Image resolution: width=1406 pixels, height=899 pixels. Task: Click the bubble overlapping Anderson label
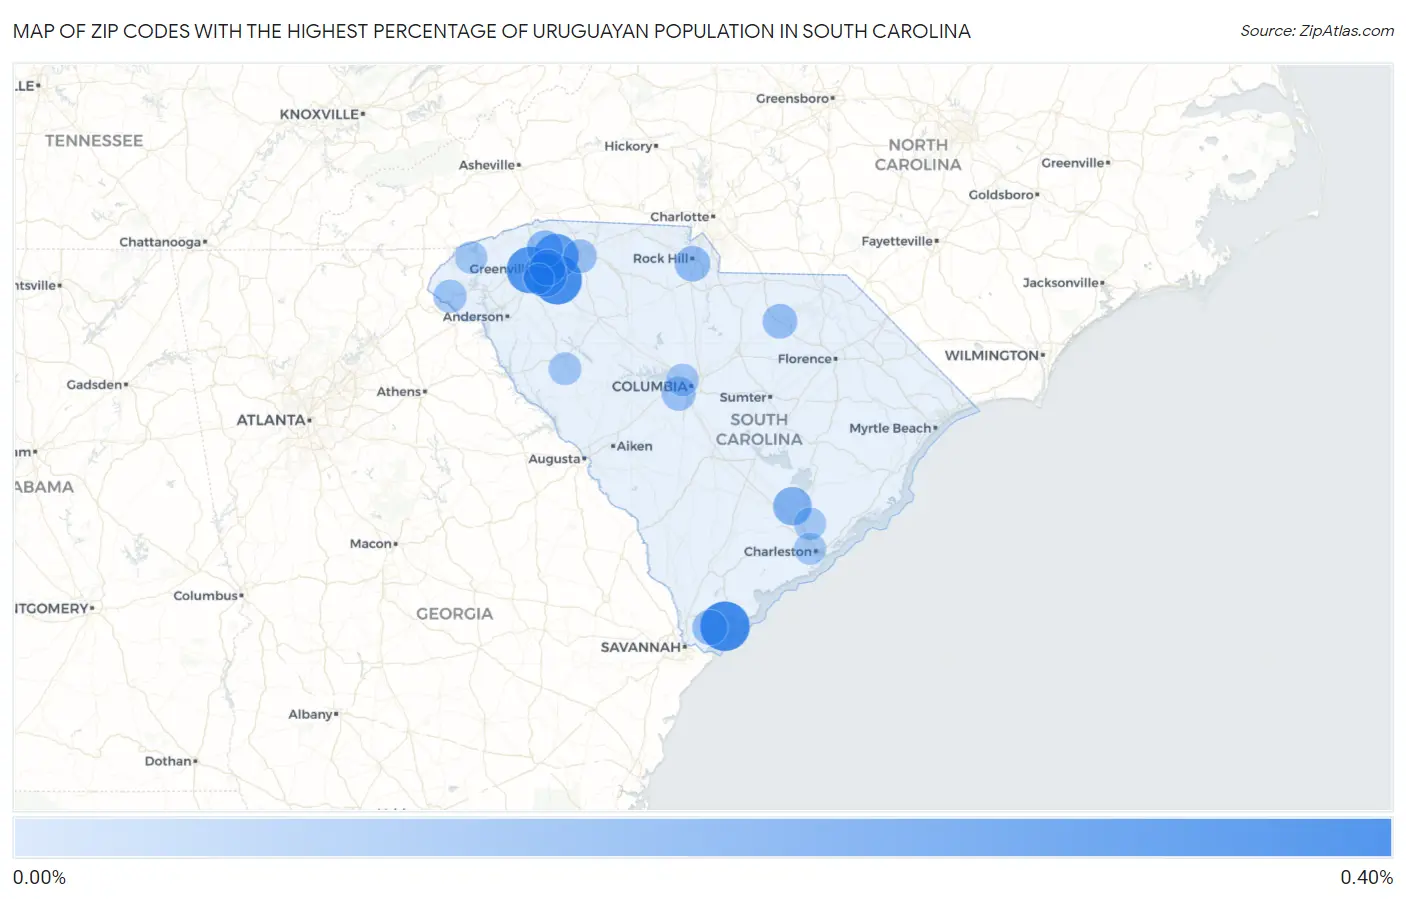(450, 296)
